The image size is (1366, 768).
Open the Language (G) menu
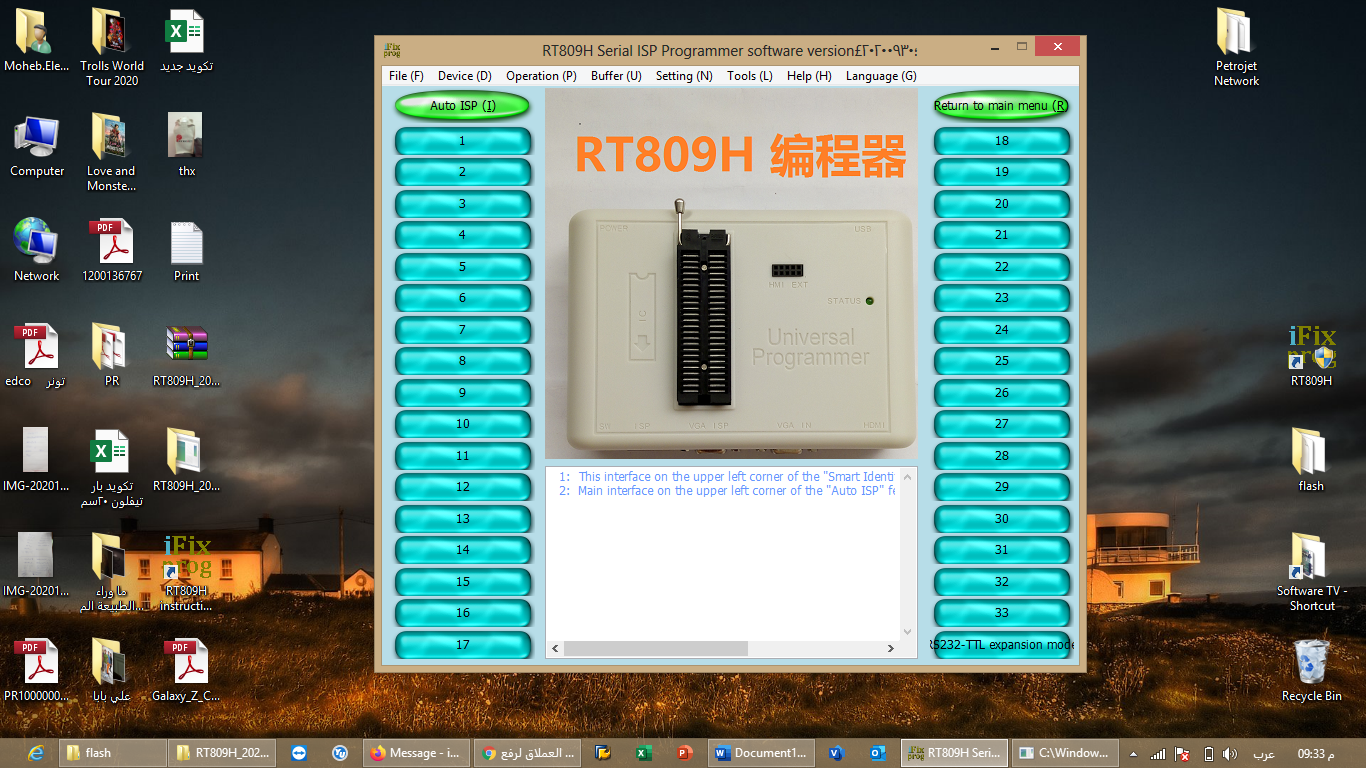[881, 76]
